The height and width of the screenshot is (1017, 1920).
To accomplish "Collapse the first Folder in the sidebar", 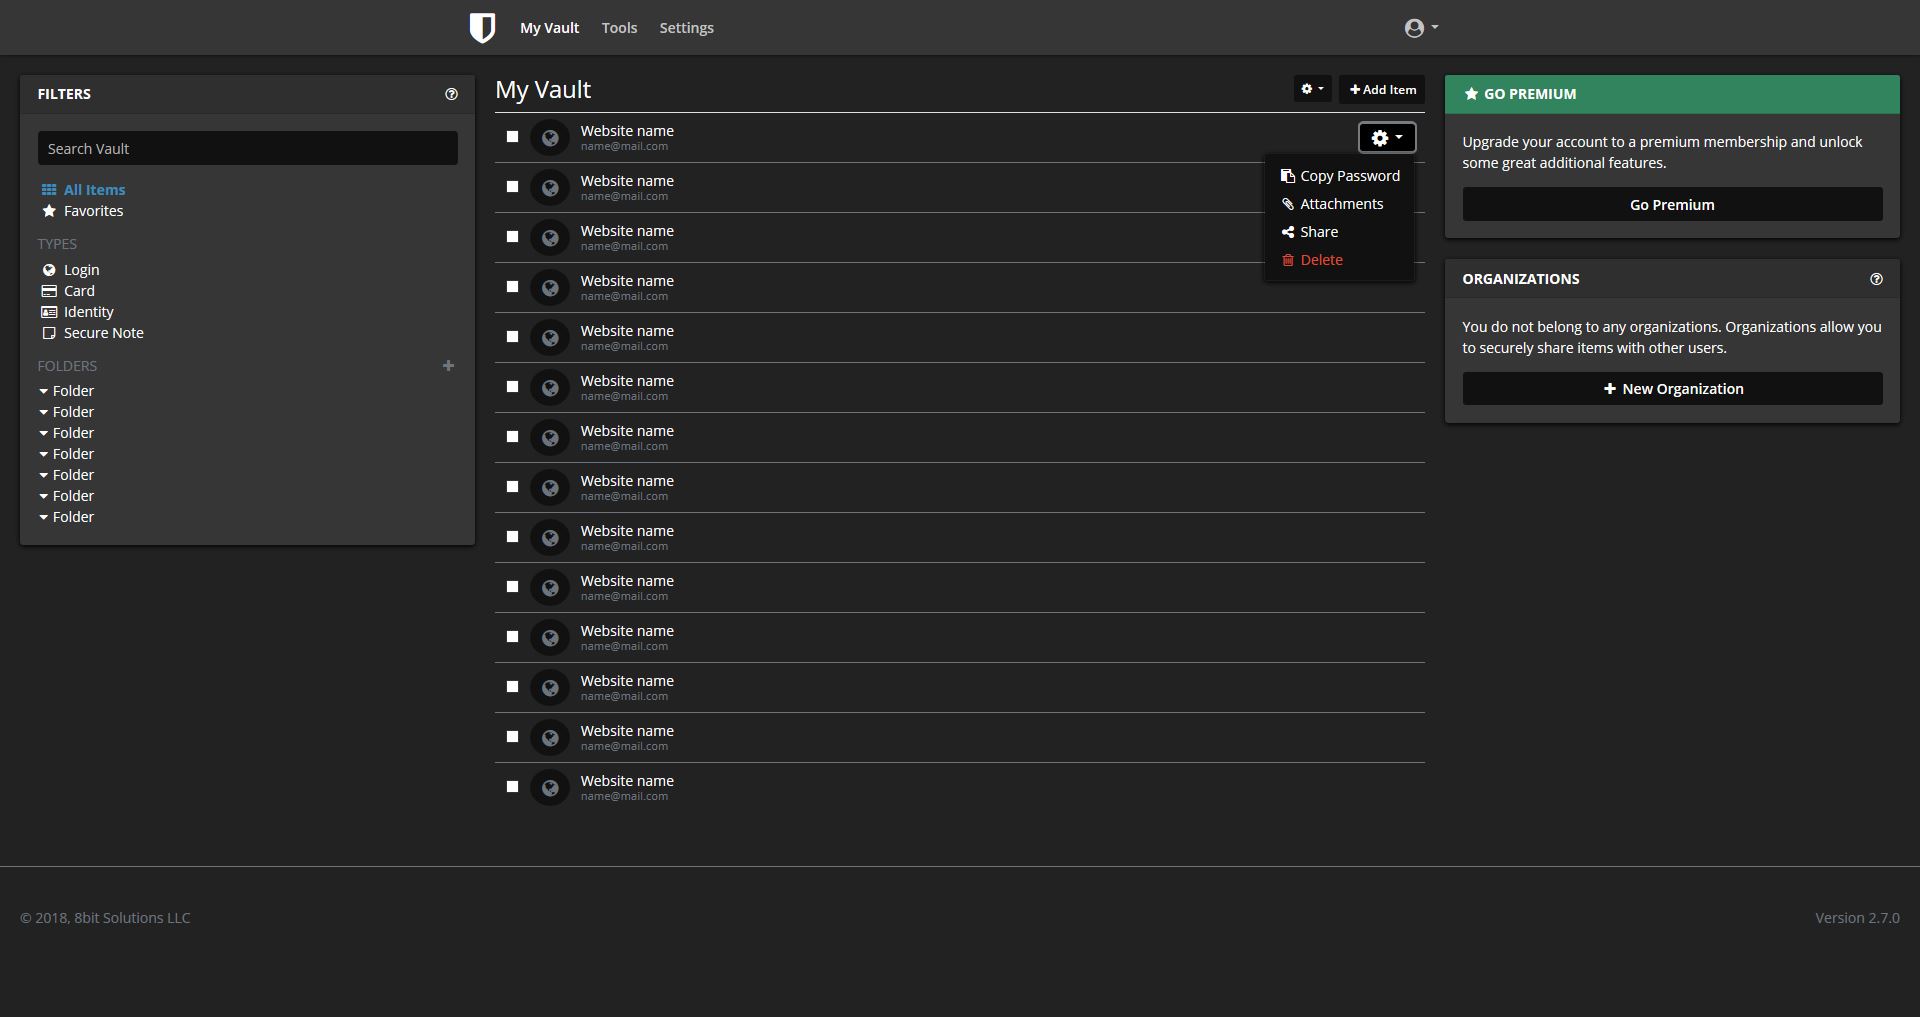I will click(43, 390).
